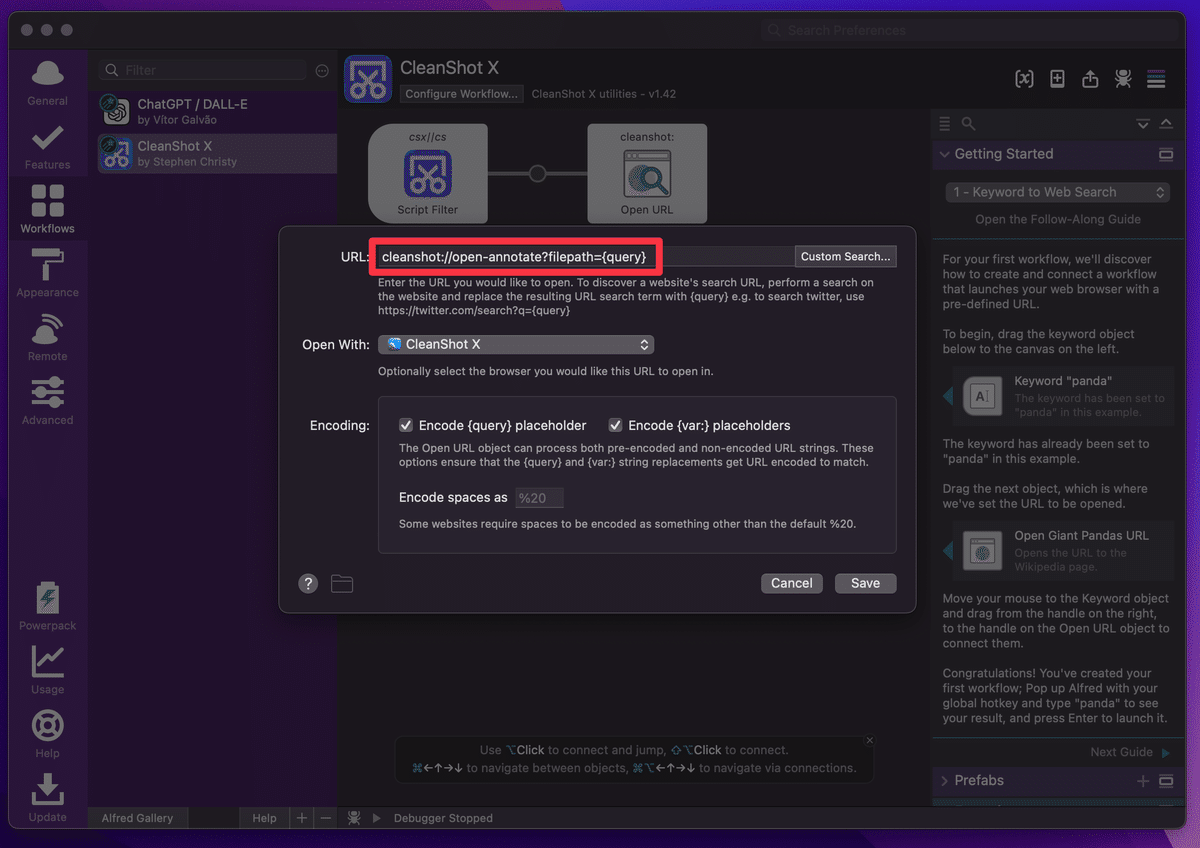The image size is (1200, 848).
Task: Open the Open With CleanShot X dropdown
Action: tap(516, 344)
